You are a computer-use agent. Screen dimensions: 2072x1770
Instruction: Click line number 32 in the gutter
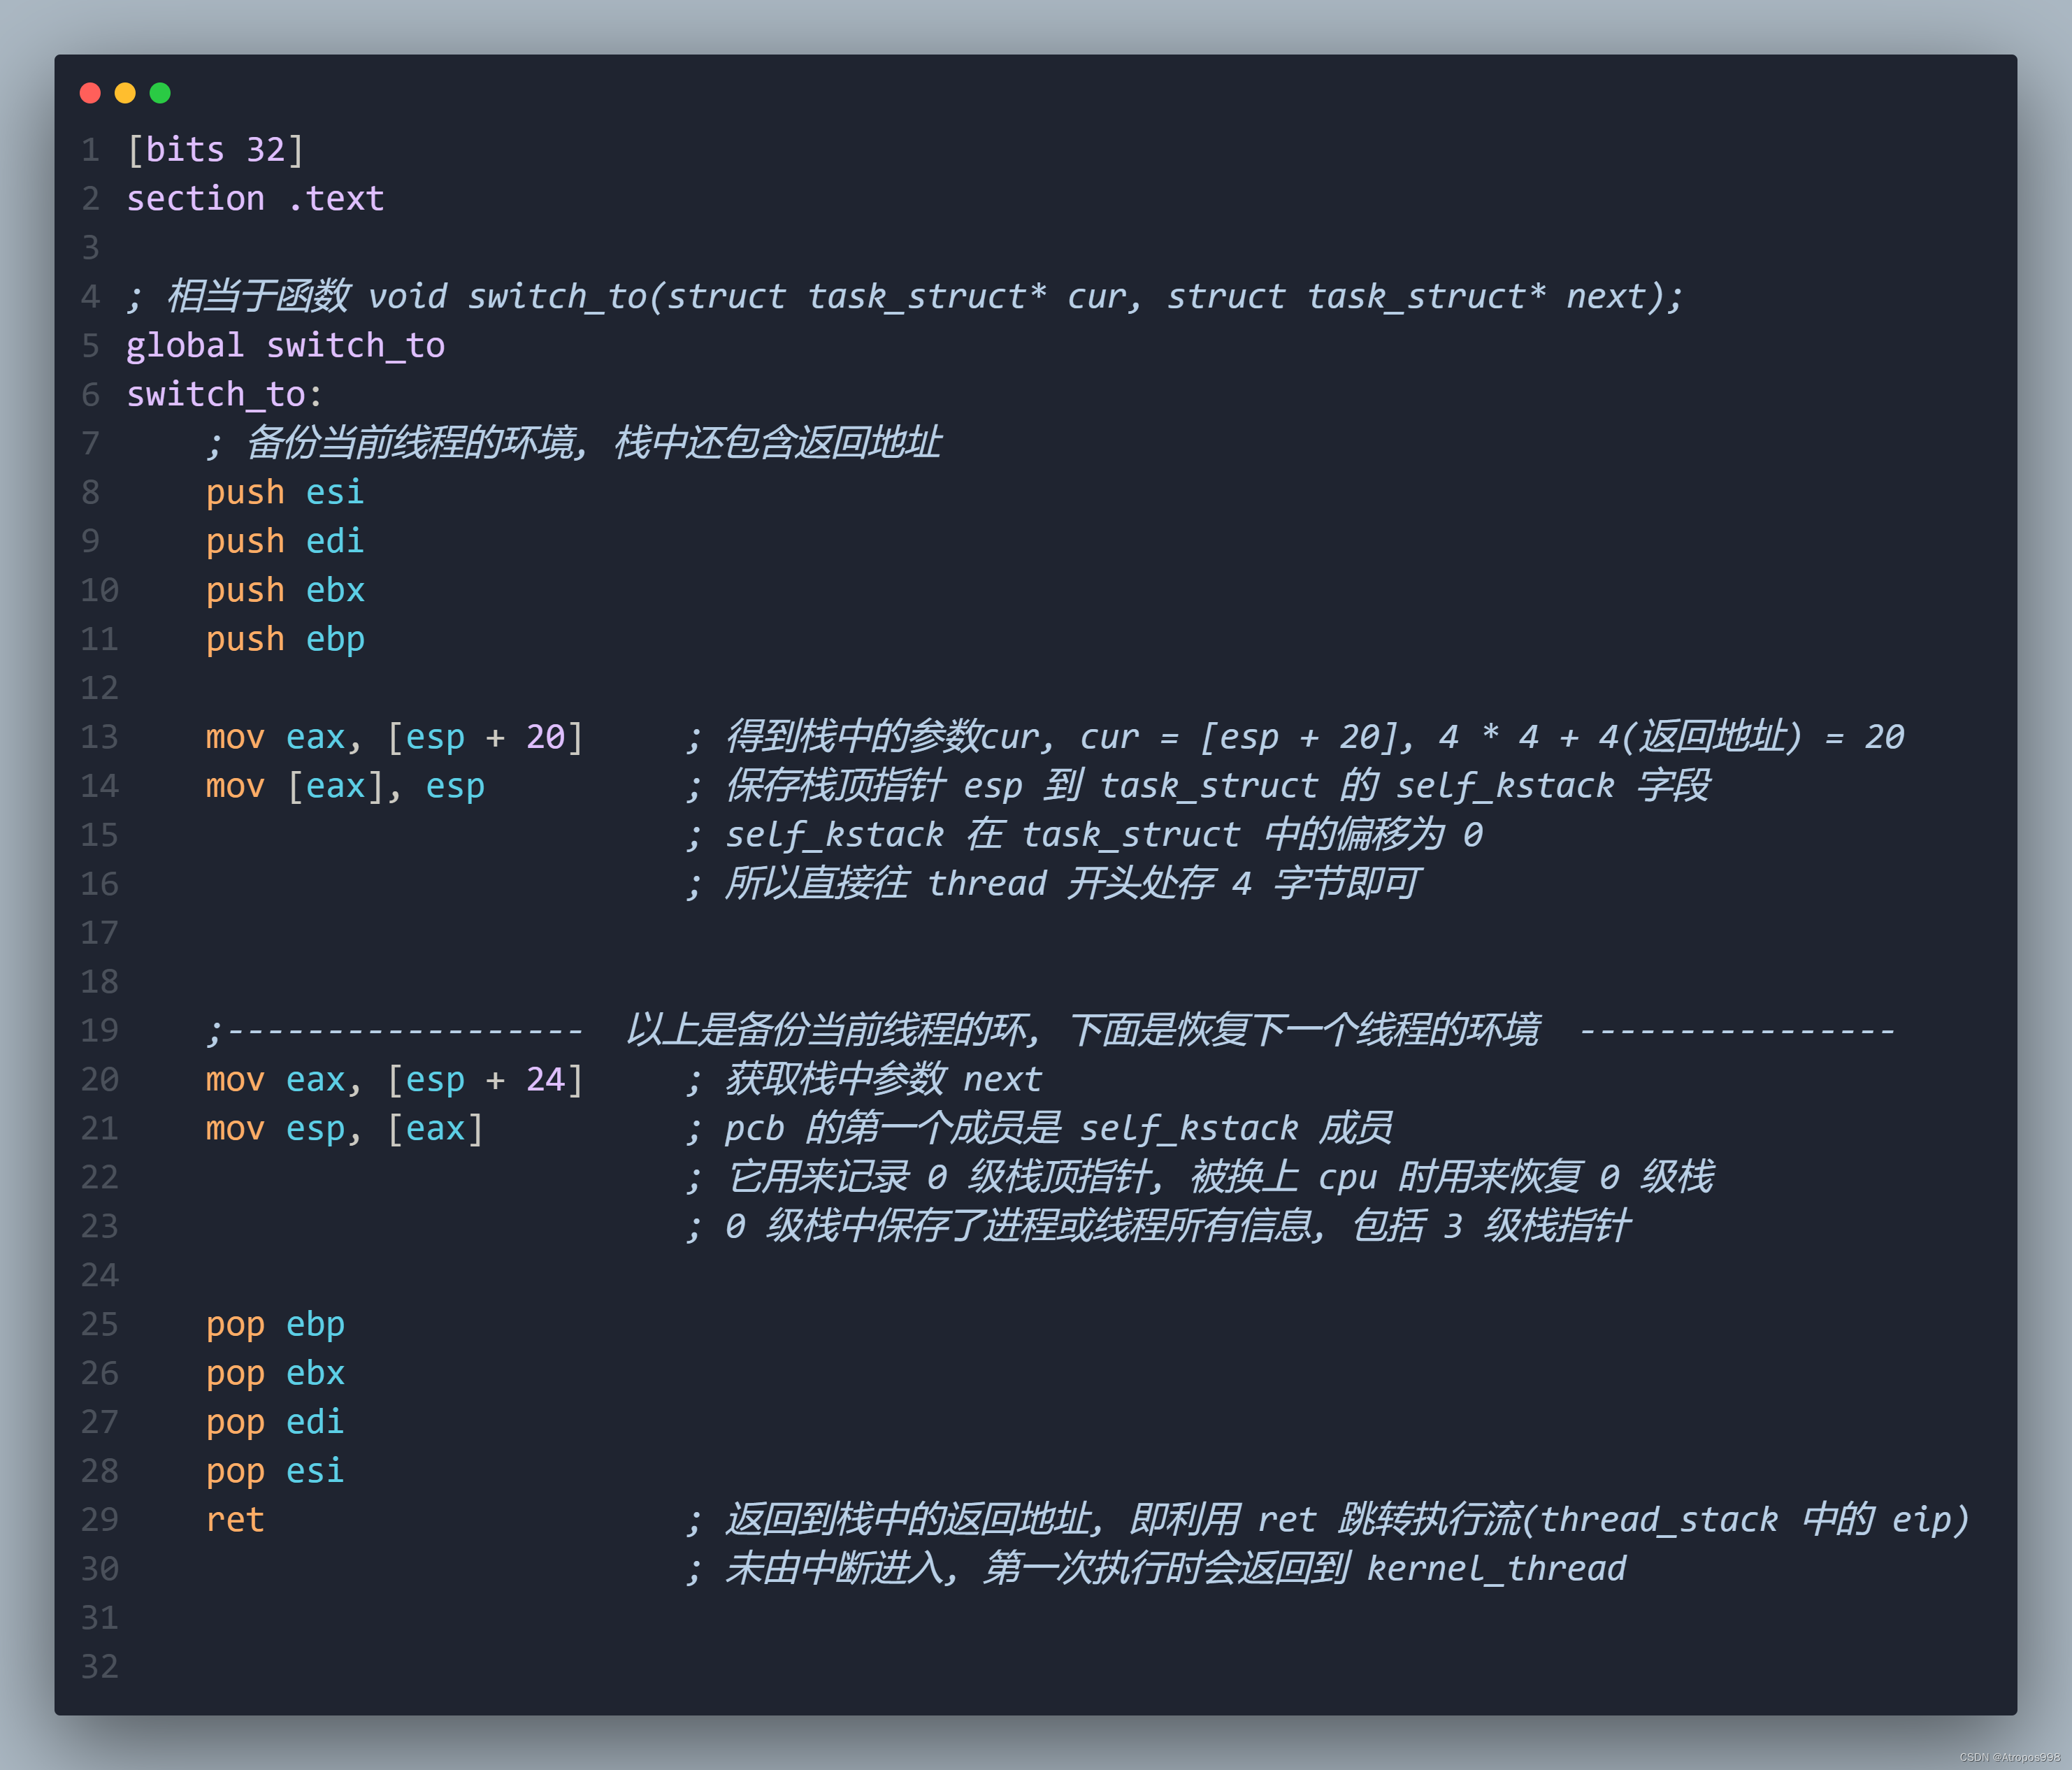click(x=99, y=1667)
